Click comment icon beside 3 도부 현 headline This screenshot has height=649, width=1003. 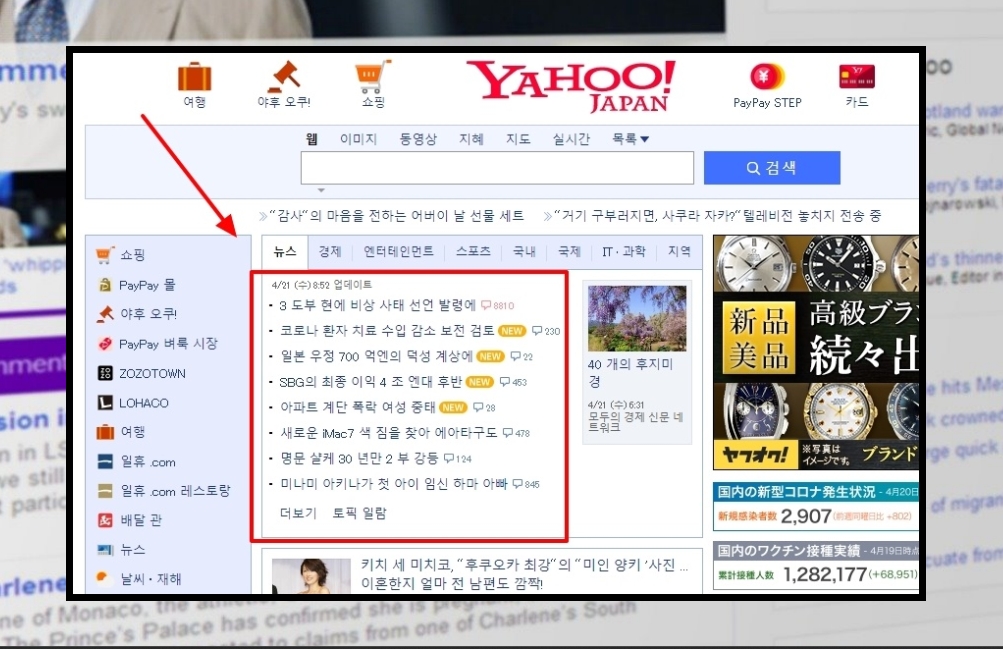[x=486, y=306]
